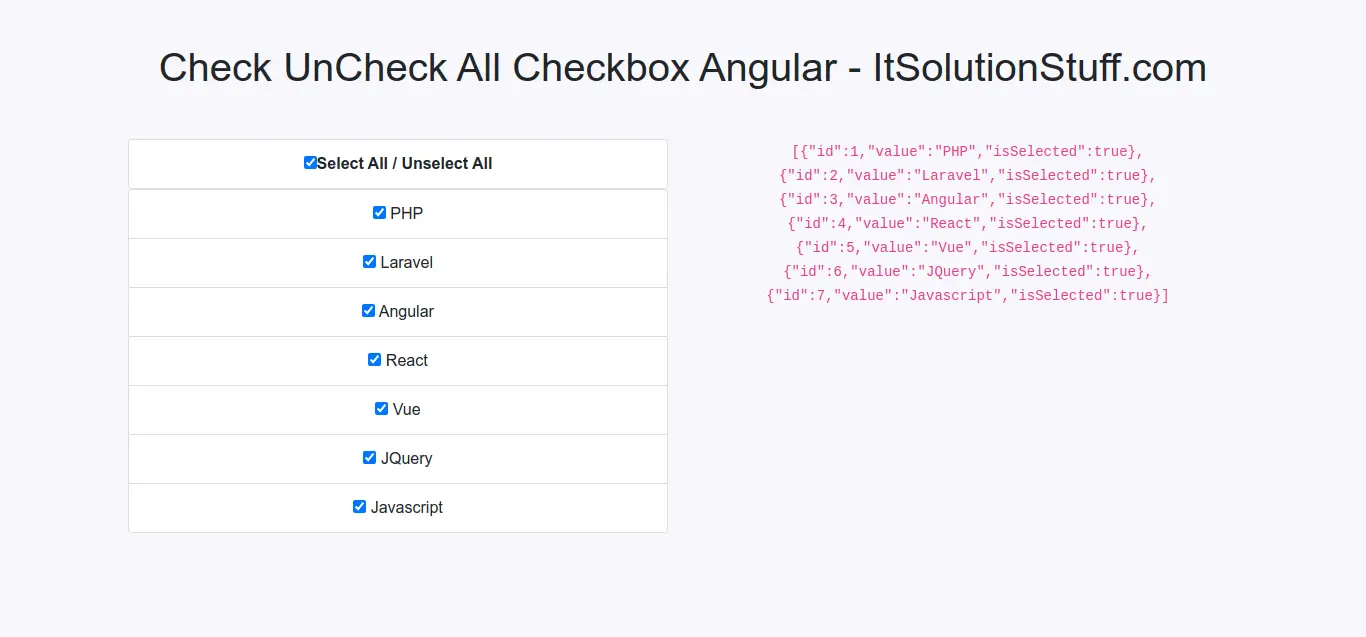The height and width of the screenshot is (637, 1366).
Task: Toggle the JQuery checkbox off
Action: [370, 457]
